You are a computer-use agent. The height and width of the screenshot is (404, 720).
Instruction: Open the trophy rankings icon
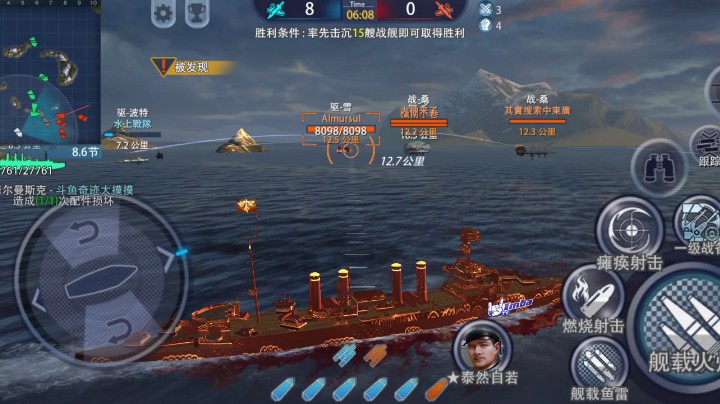pyautogui.click(x=197, y=13)
